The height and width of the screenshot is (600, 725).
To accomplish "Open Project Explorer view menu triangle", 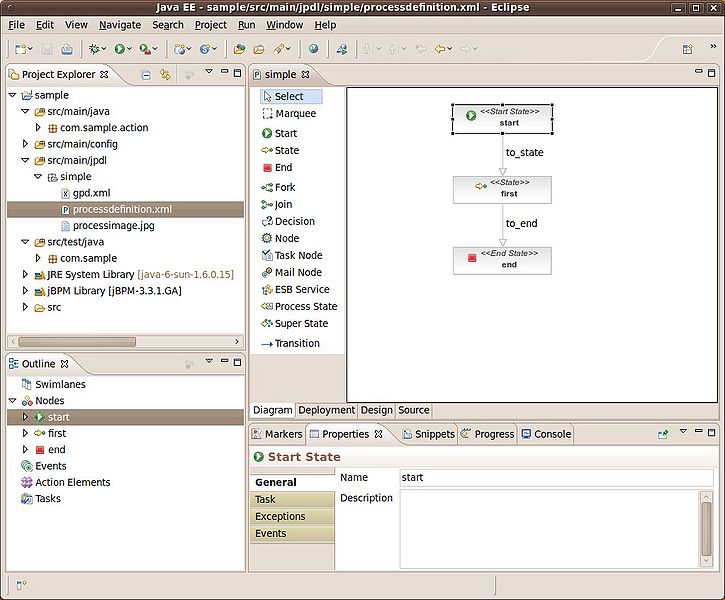I will click(x=209, y=72).
